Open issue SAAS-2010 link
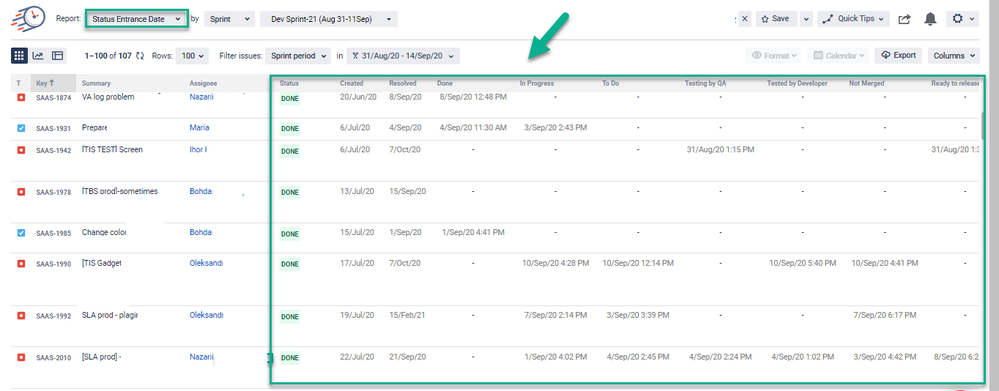This screenshot has width=999, height=391. coord(54,358)
